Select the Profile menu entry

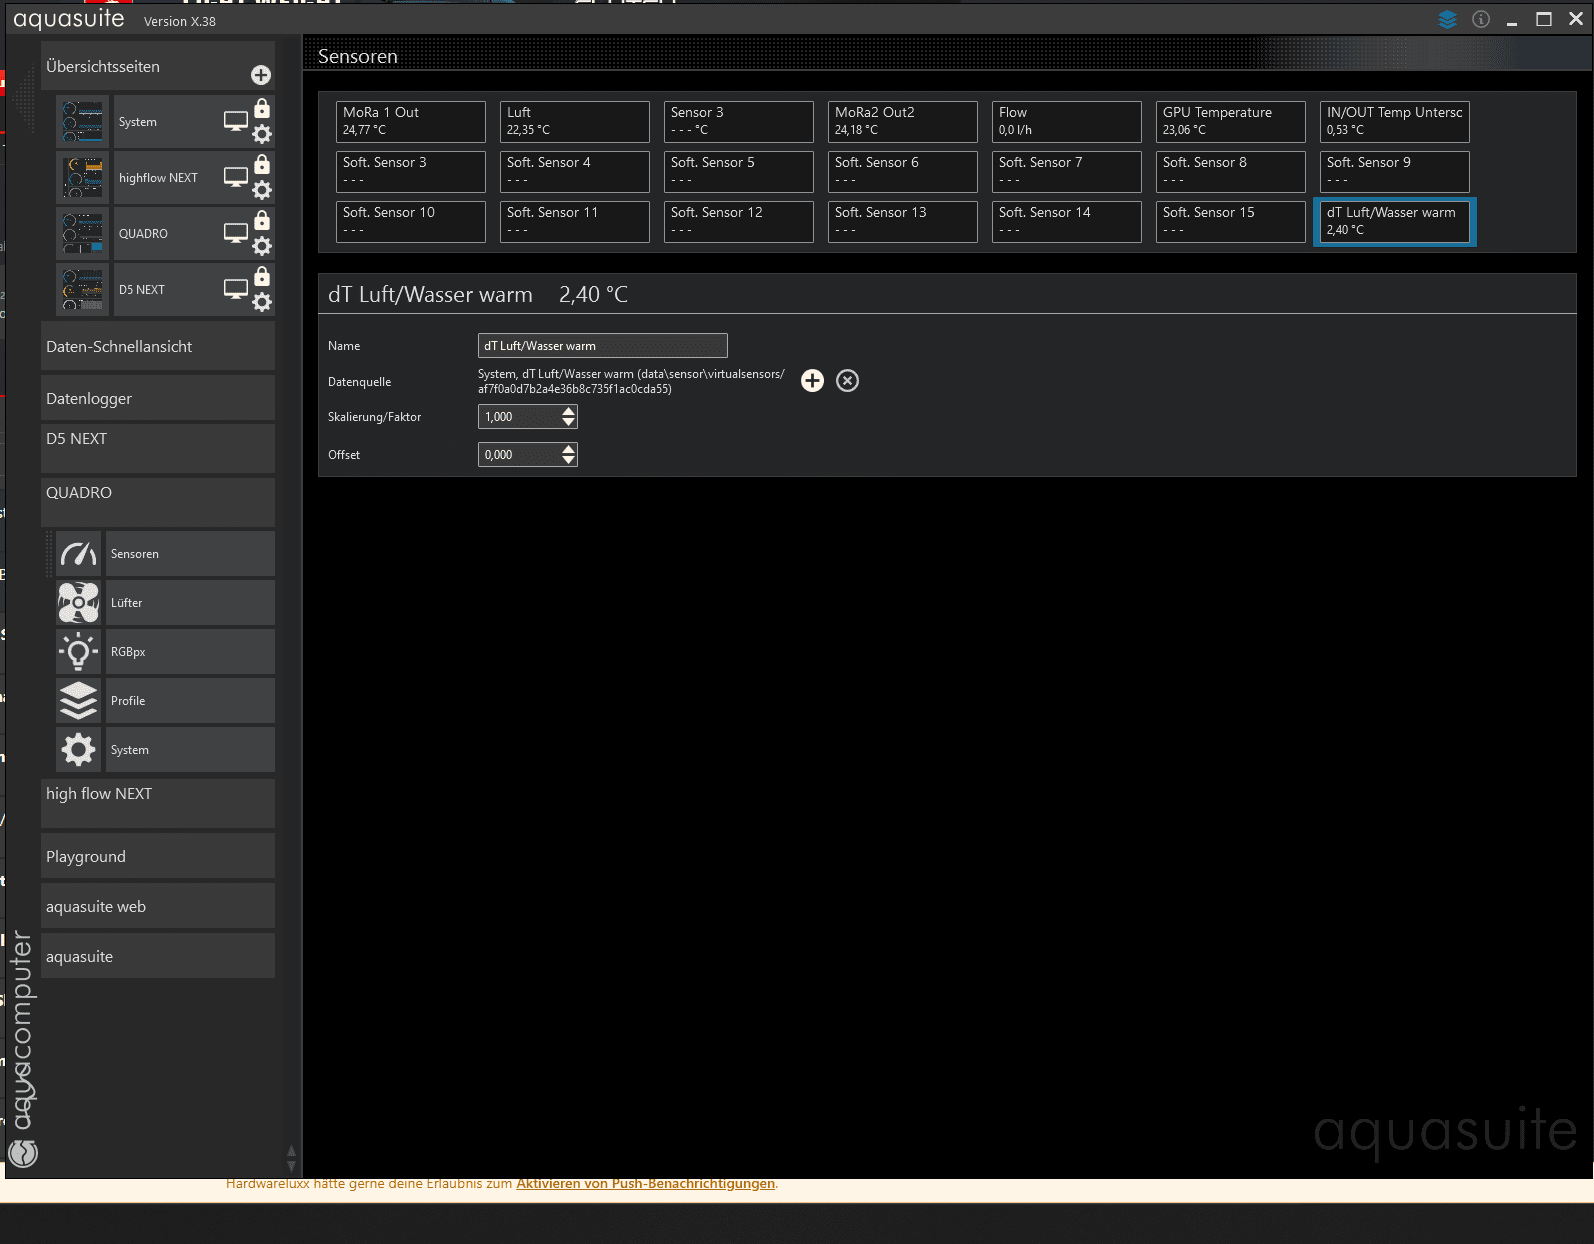click(190, 701)
